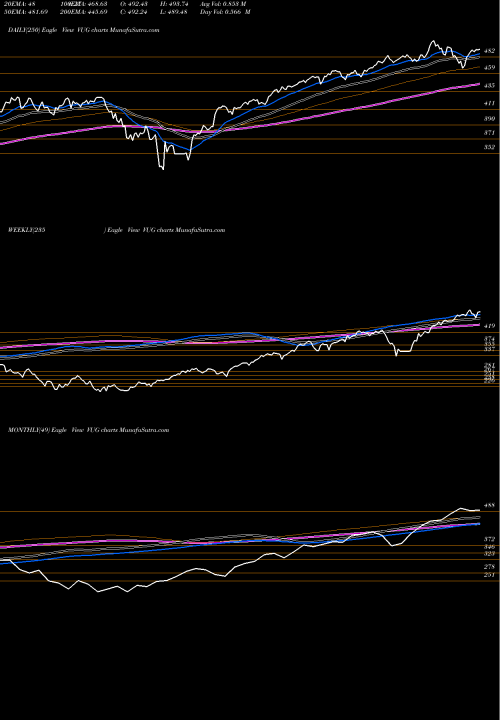Select the 419 price label on weekly chart
Image resolution: width=500 pixels, height=720 pixels.
pyautogui.click(x=489, y=326)
